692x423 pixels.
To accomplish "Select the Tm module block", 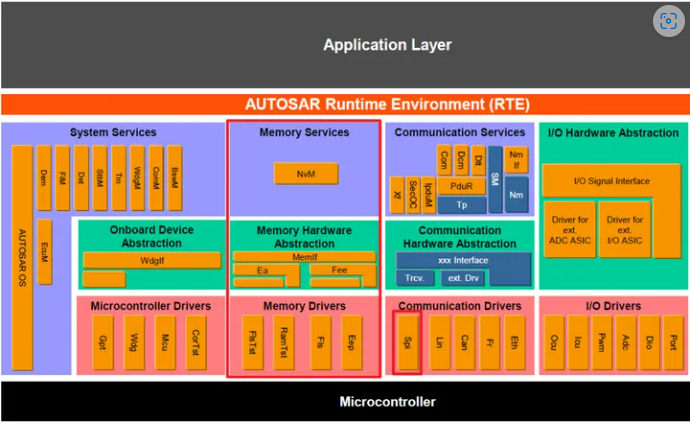I will pyautogui.click(x=119, y=178).
